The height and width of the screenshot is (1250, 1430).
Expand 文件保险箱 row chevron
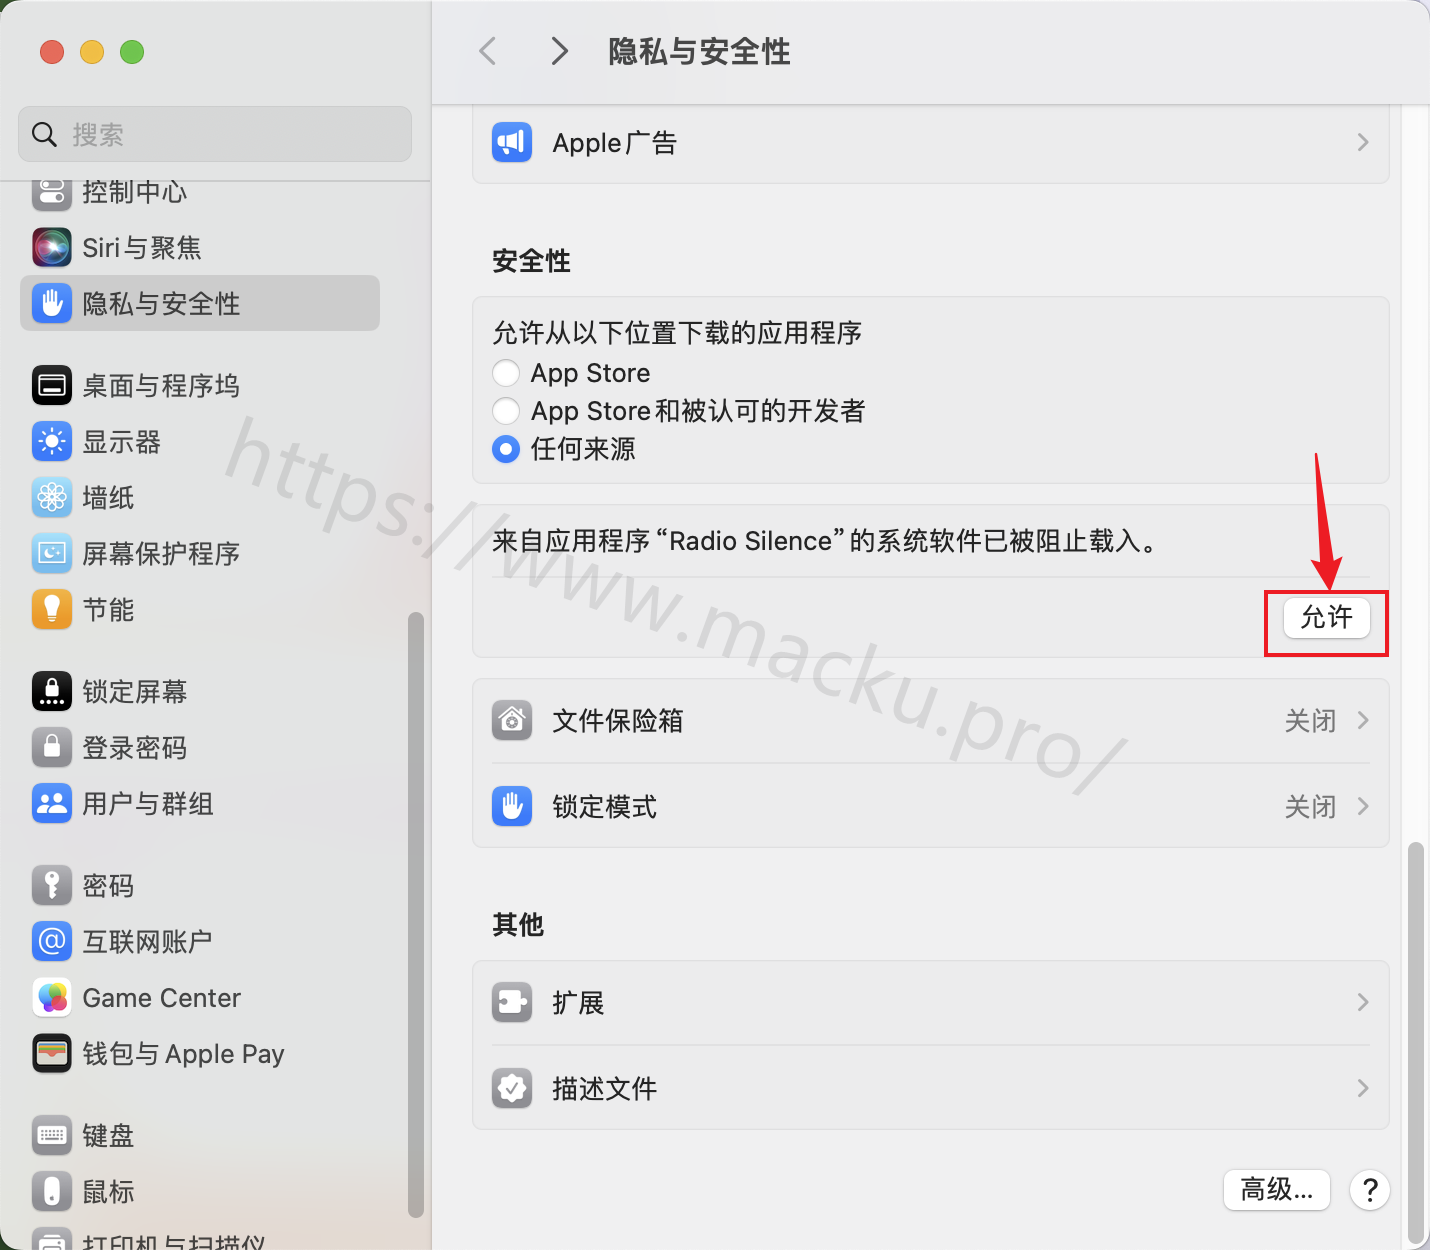1363,720
